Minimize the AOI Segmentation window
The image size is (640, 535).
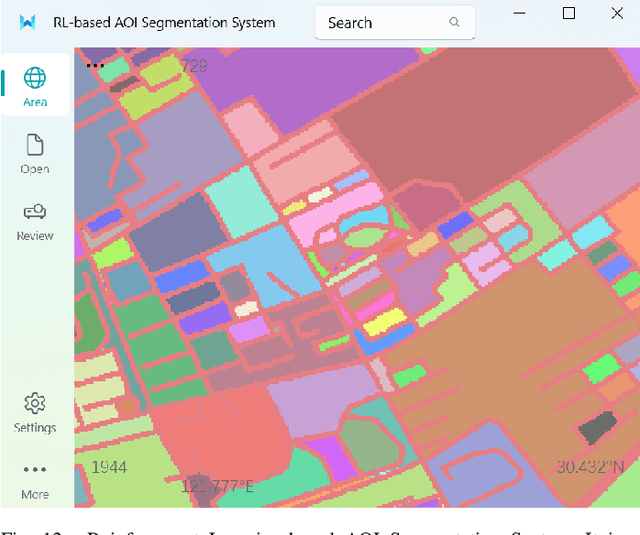coord(520,14)
